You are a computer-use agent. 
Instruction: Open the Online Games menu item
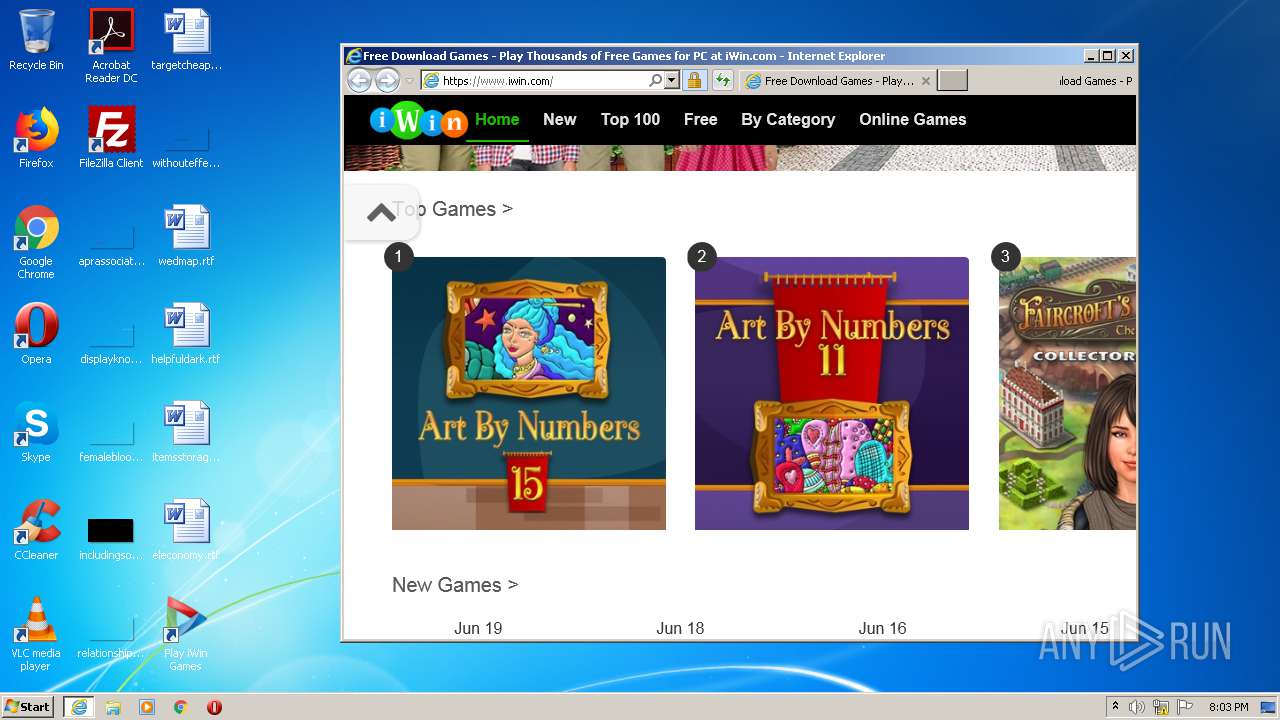[x=912, y=119]
